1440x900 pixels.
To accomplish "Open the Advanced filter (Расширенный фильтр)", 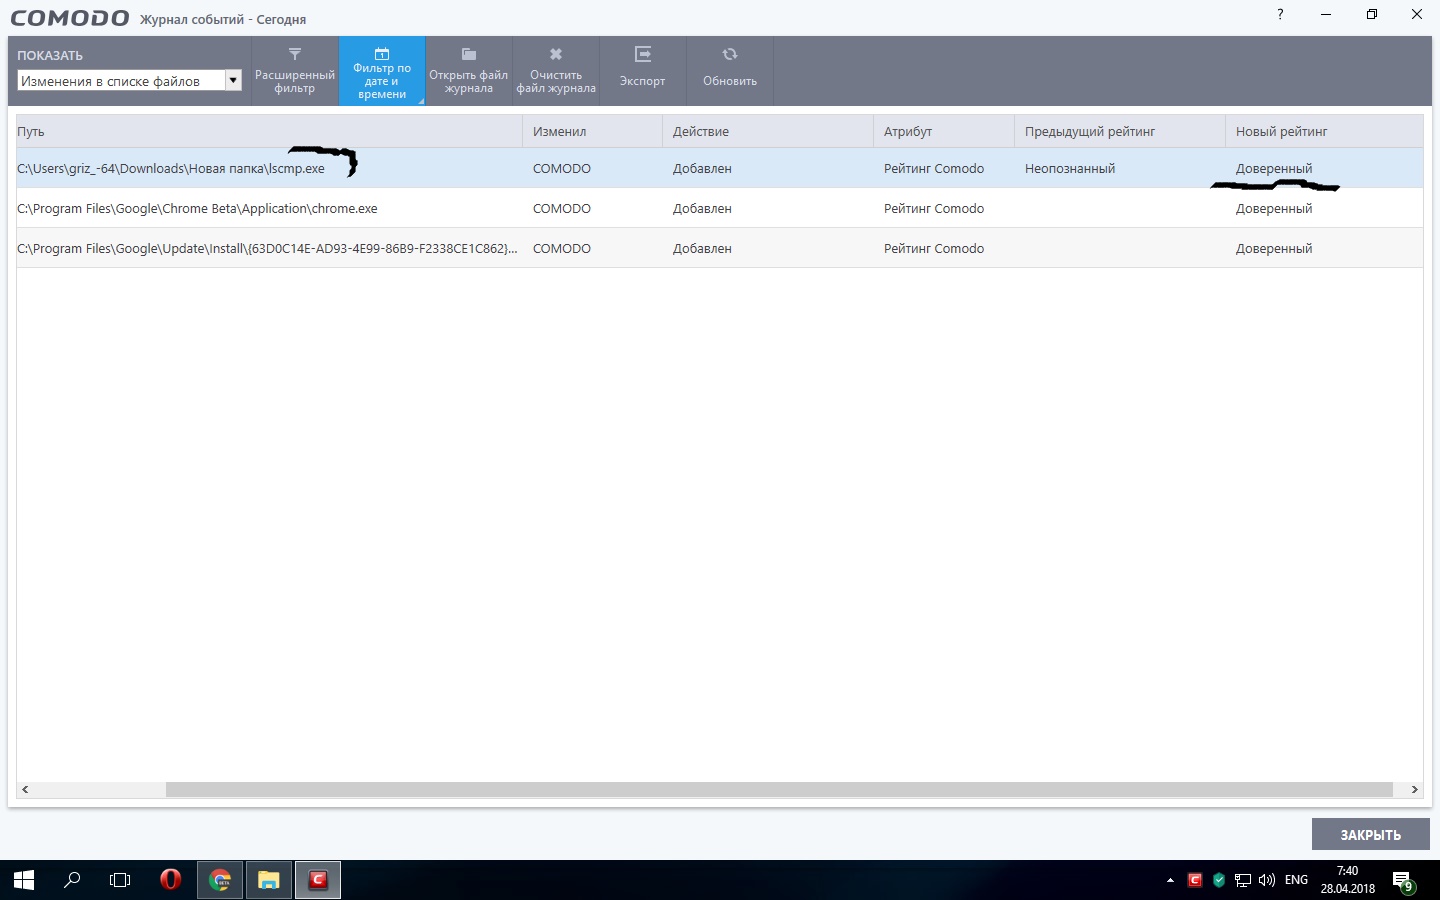I will 295,71.
